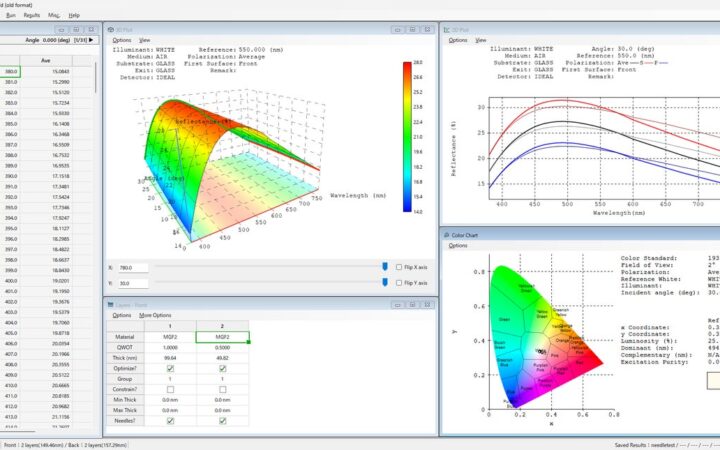Select layer 2 thickness 49.82

222,358
